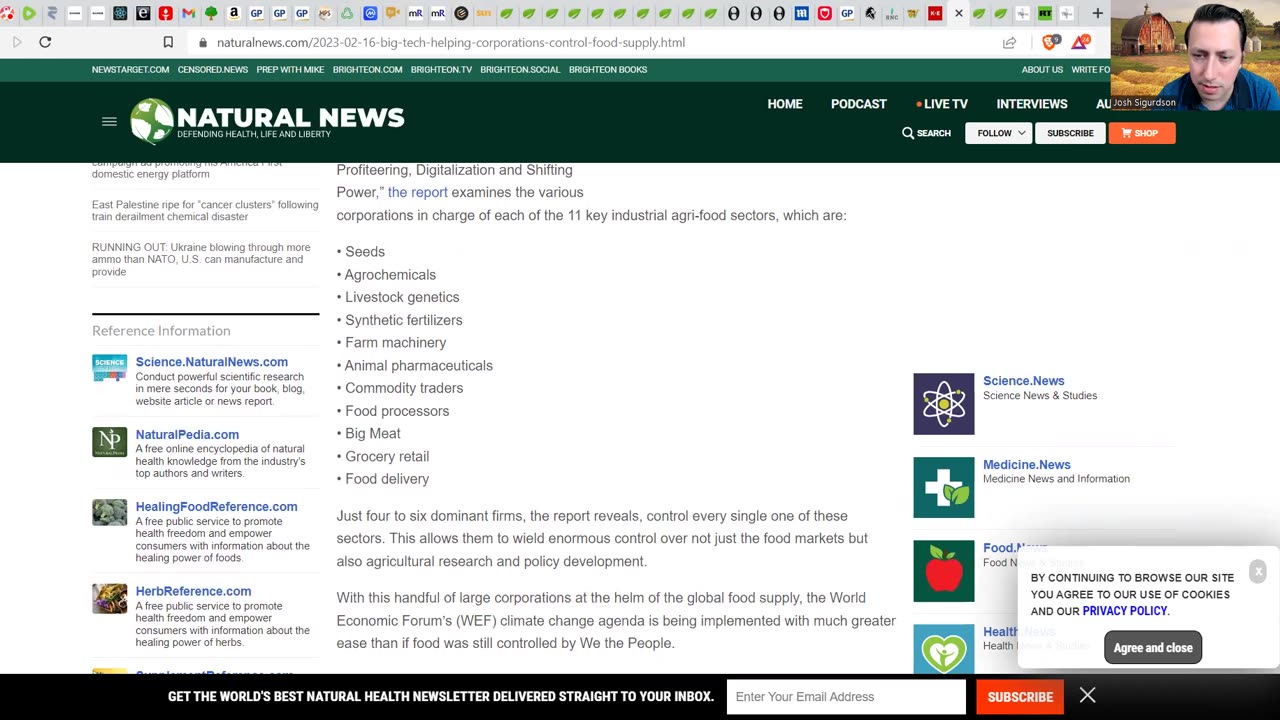This screenshot has height=720, width=1280.
Task: Click Agree and close button
Action: point(1153,648)
